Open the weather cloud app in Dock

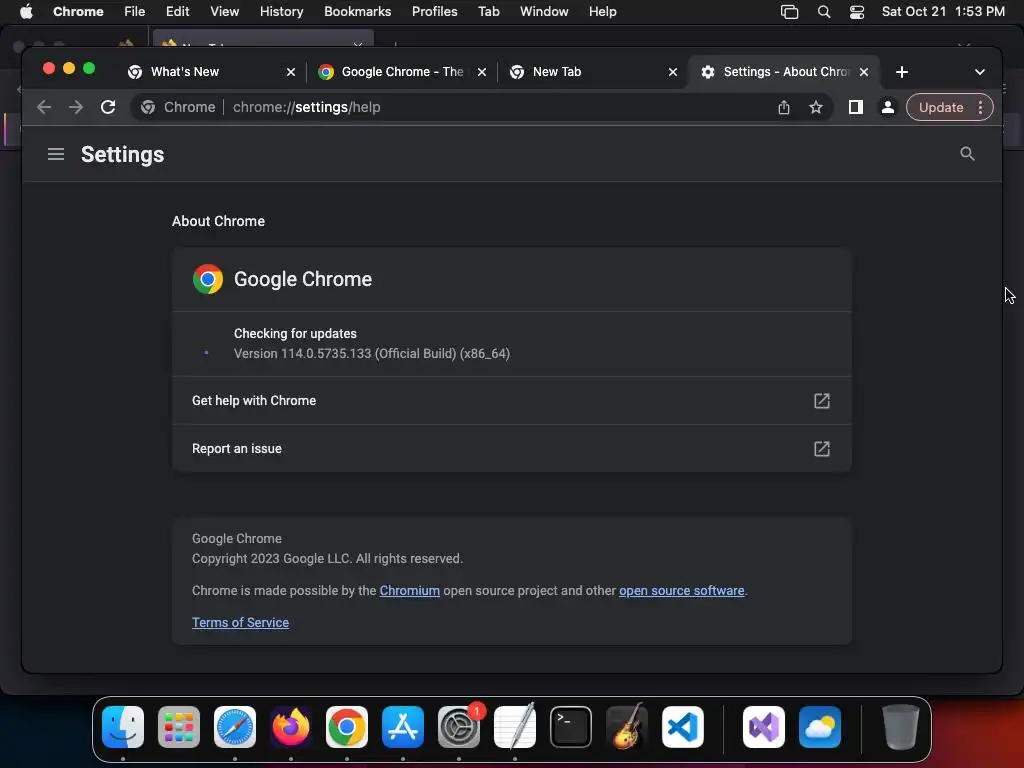click(820, 727)
